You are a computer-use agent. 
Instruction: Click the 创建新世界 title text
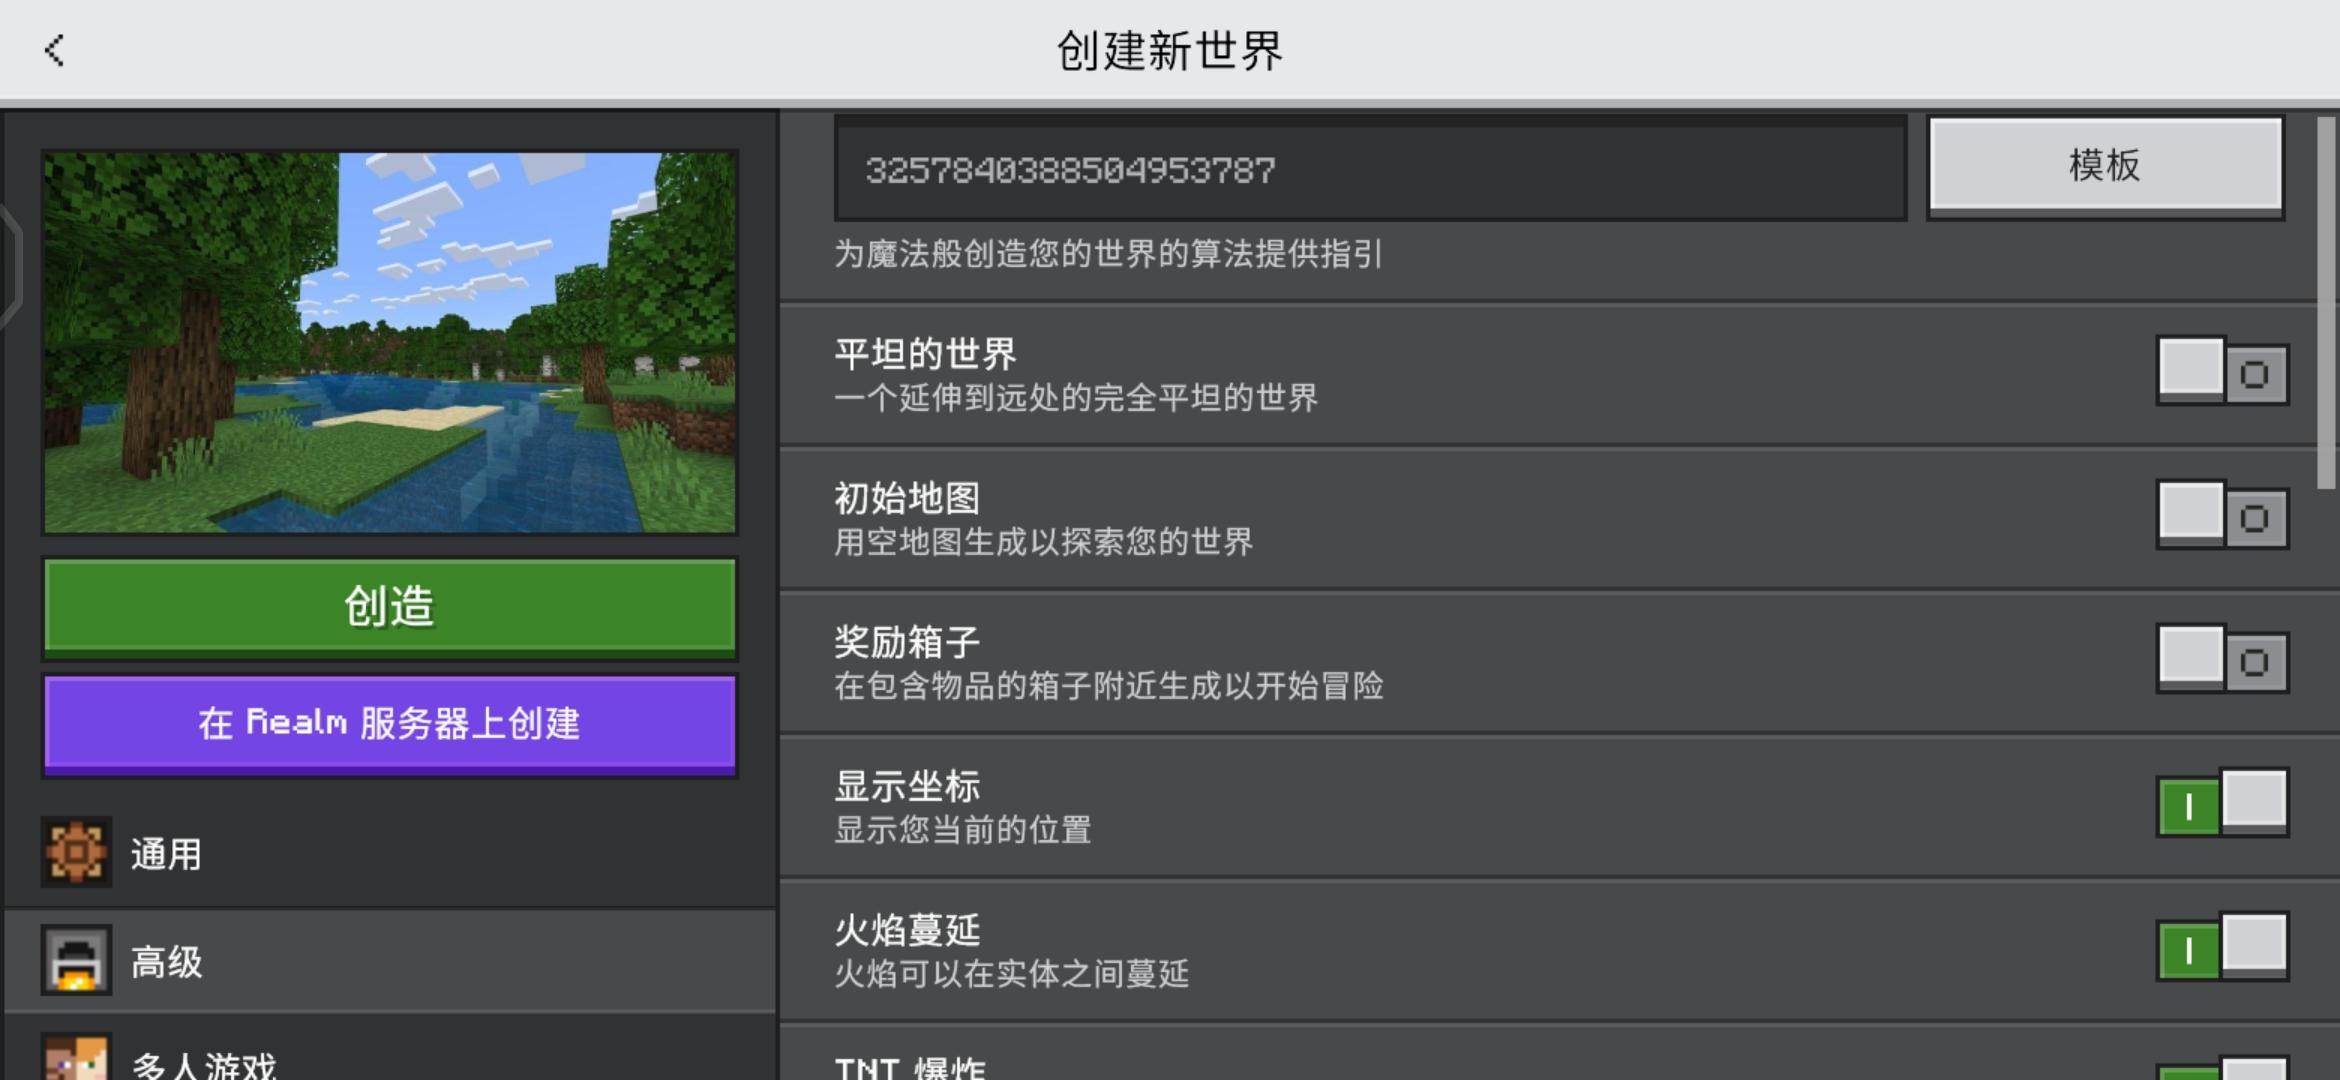point(1170,51)
